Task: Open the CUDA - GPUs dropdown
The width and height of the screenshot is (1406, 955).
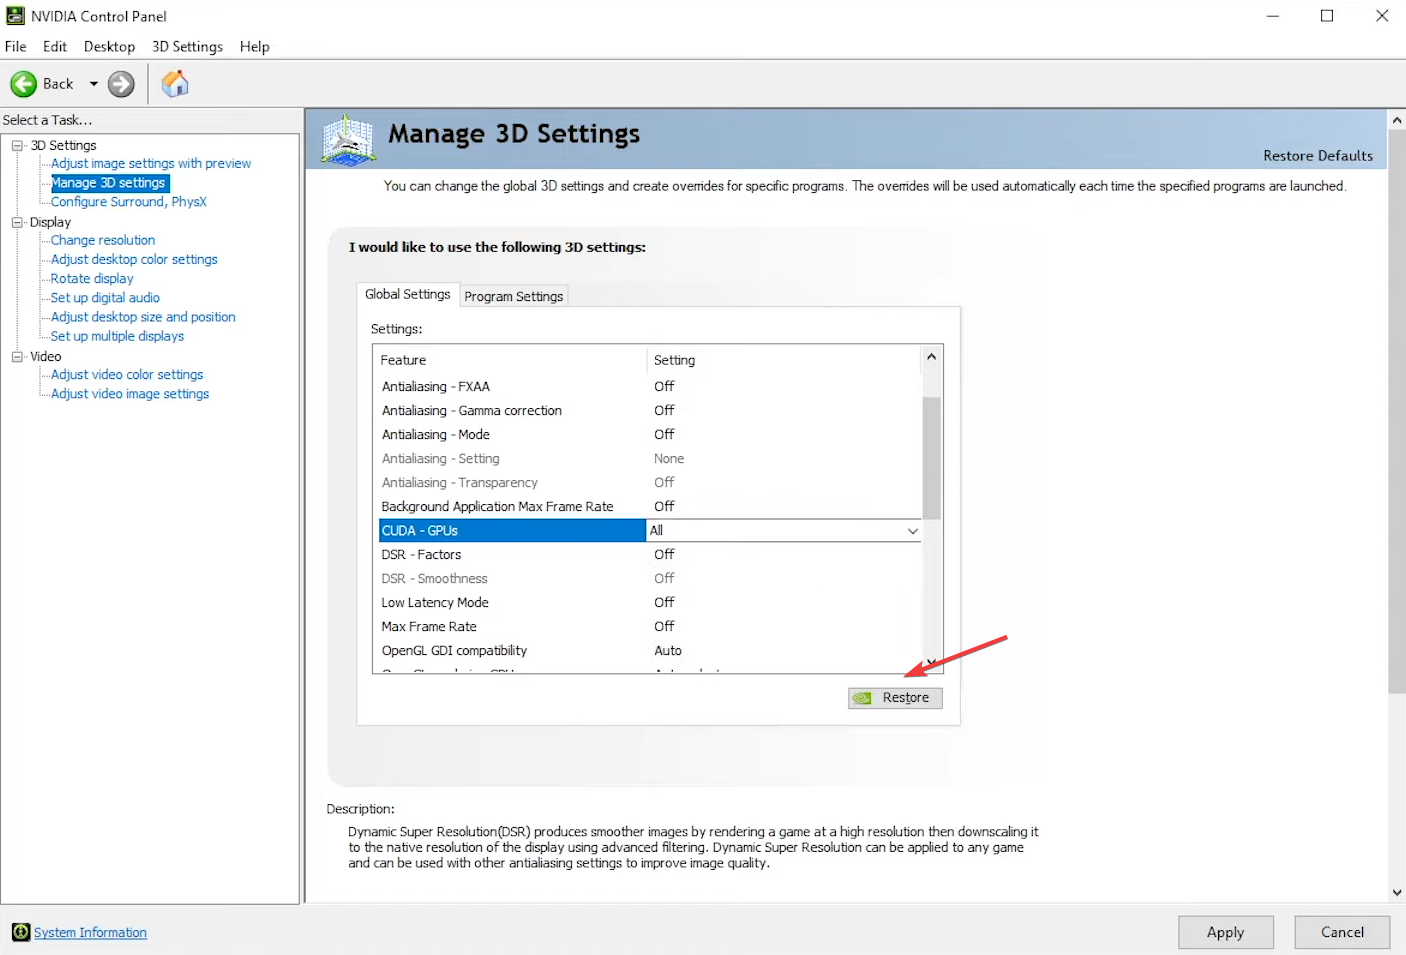Action: [x=912, y=531]
